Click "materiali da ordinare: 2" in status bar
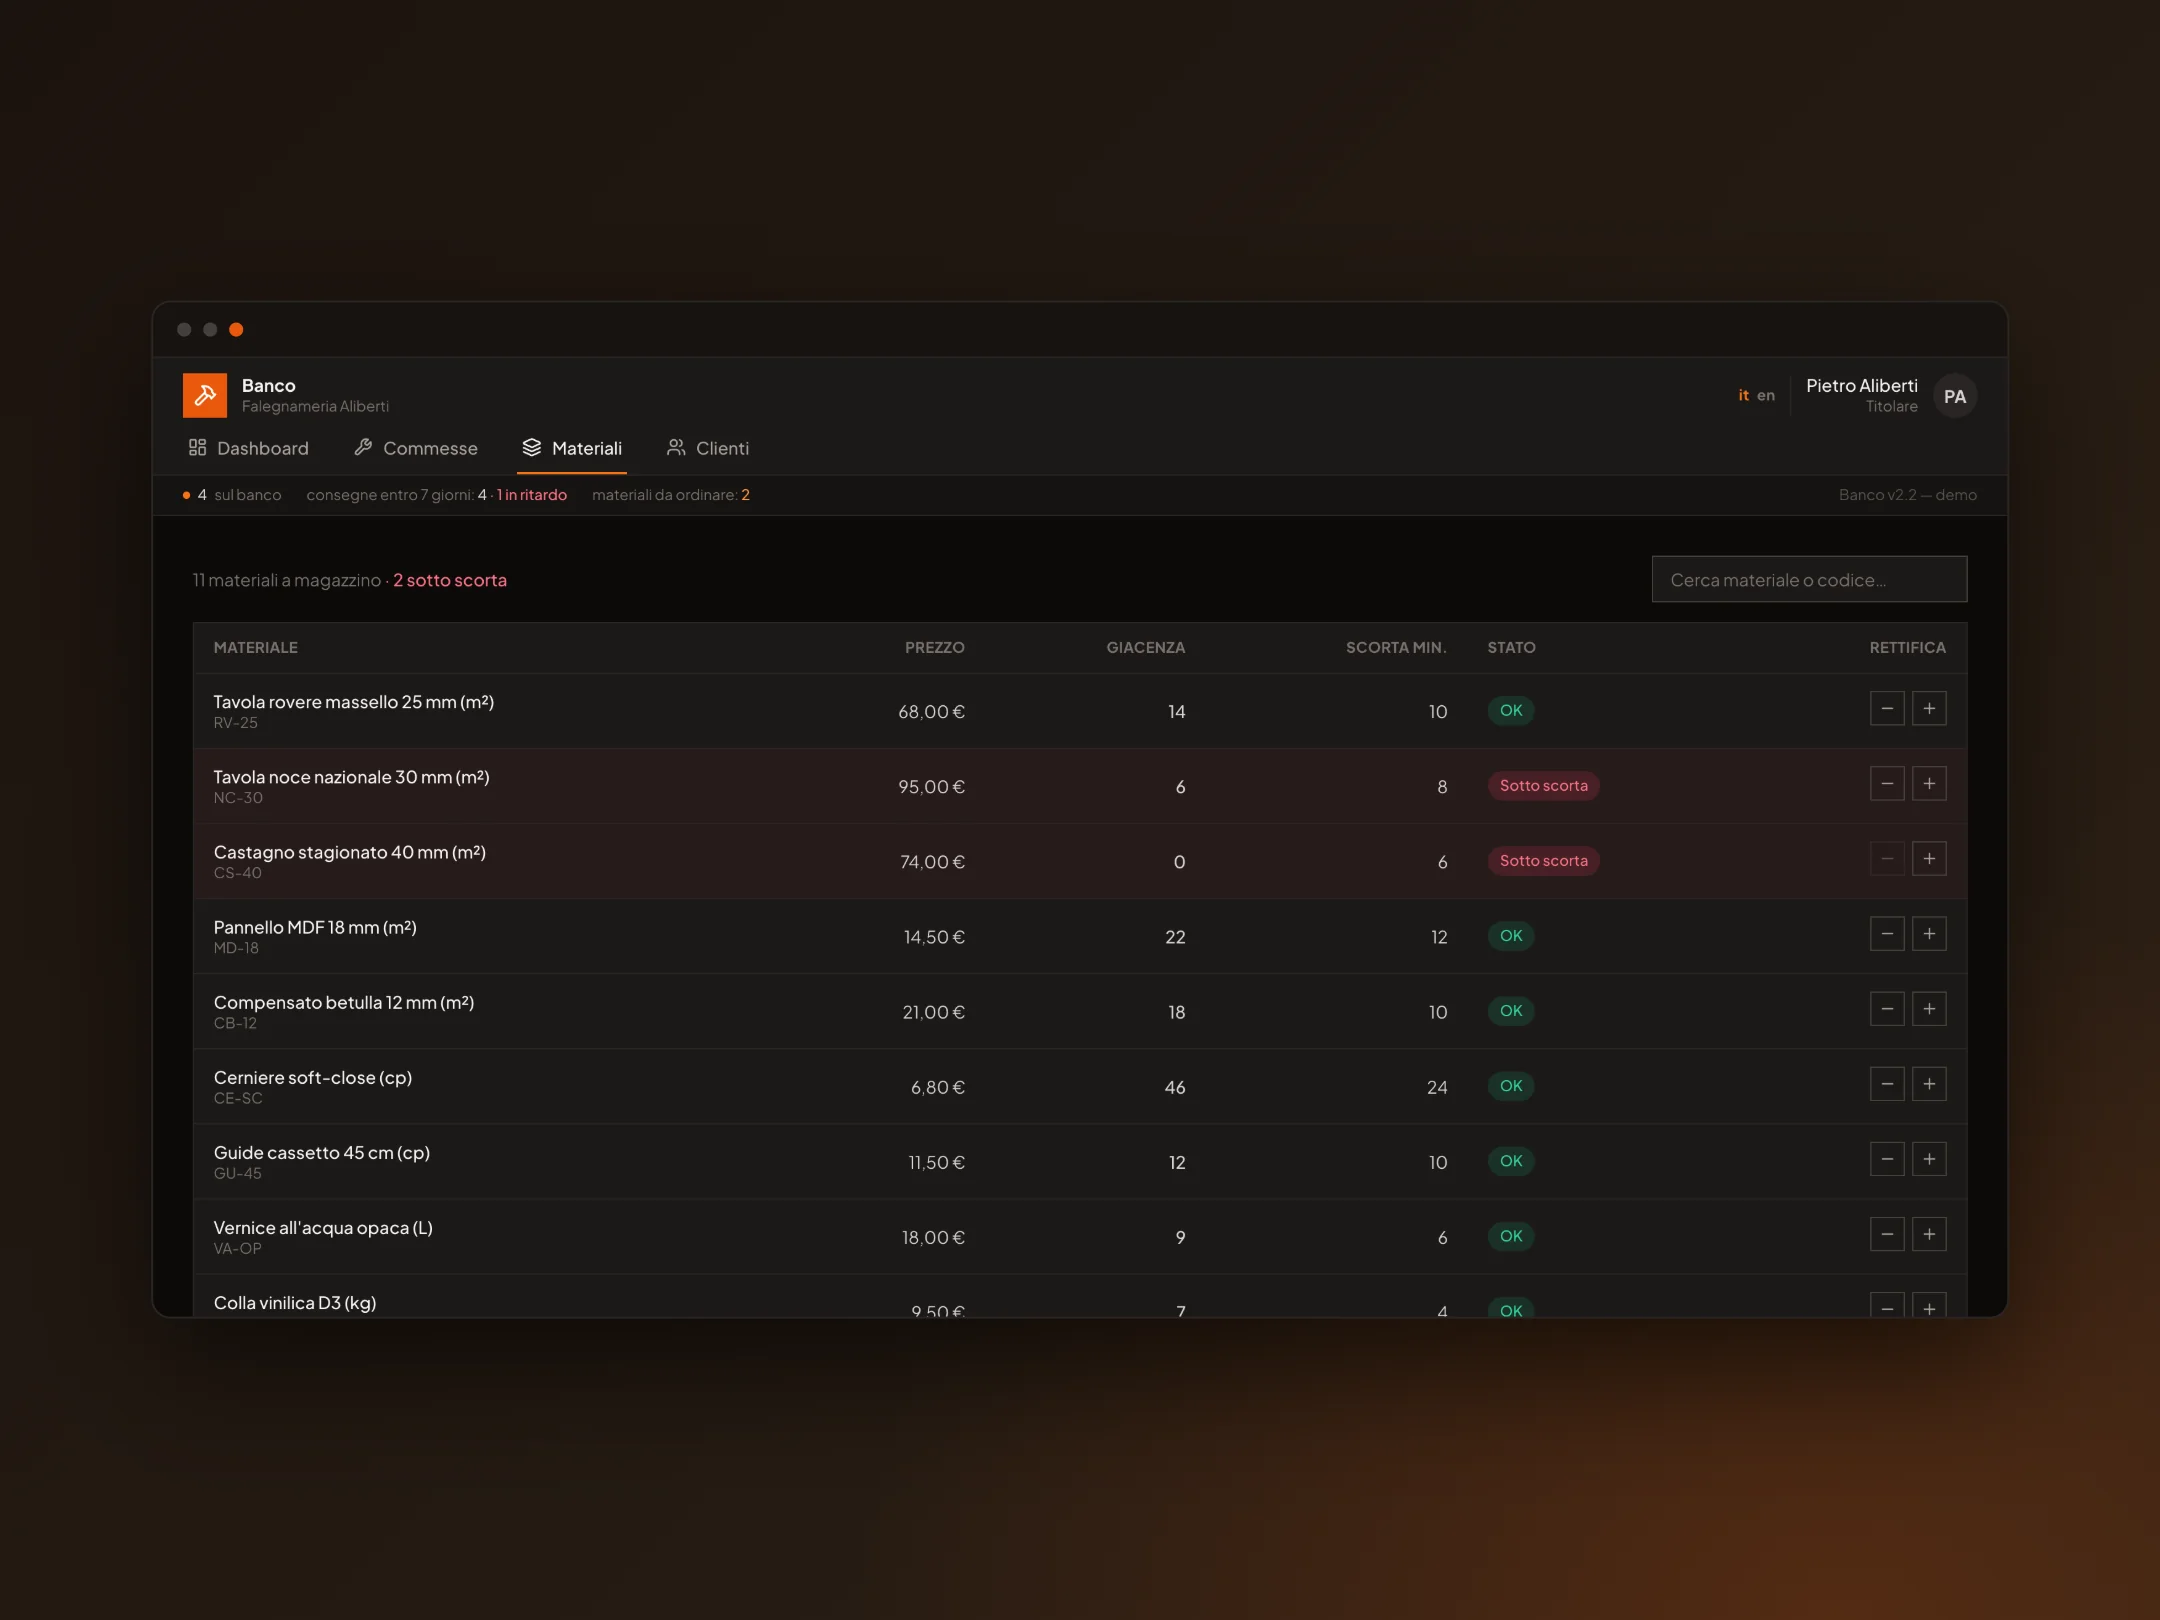Screen dimensions: 2160x1620 pyautogui.click(x=671, y=495)
